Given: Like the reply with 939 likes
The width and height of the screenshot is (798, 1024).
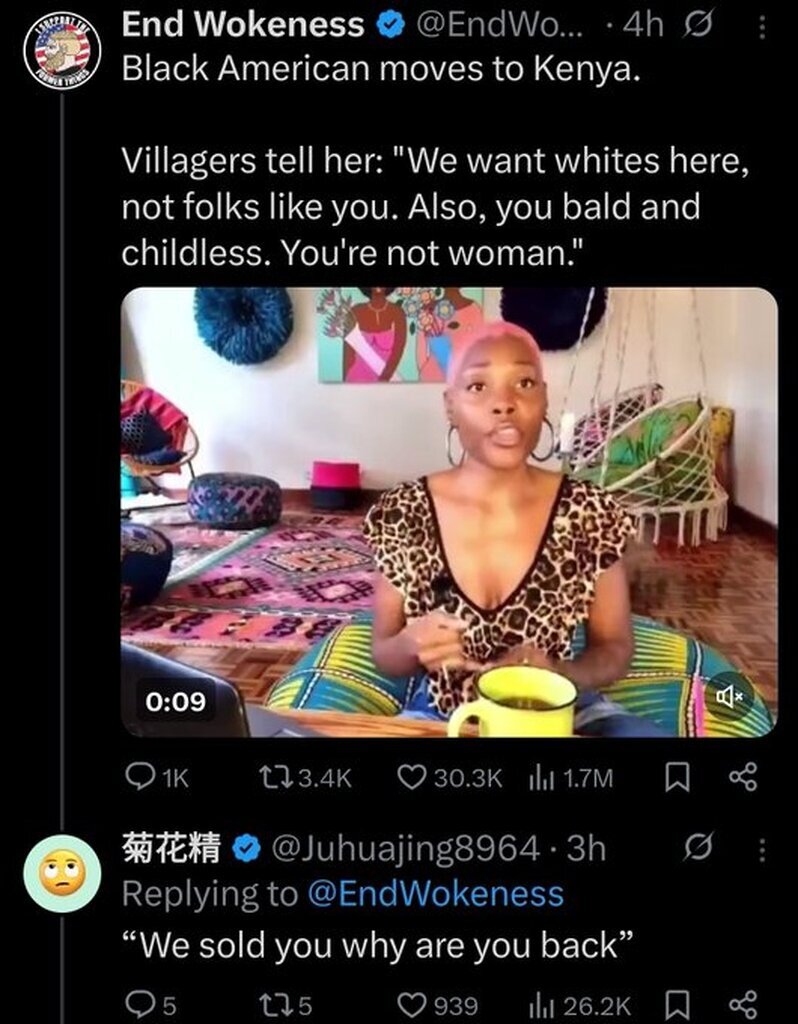Looking at the screenshot, I should (438, 1005).
